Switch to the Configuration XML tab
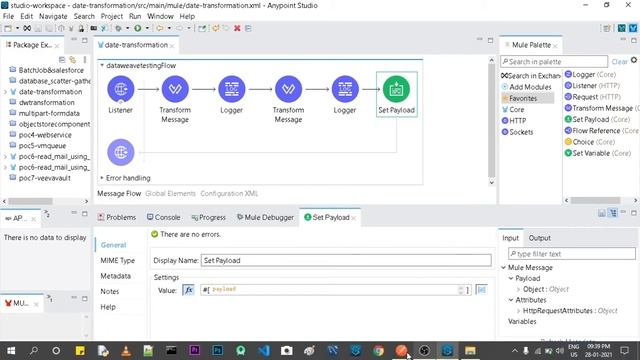Image resolution: width=640 pixels, height=360 pixels. click(x=229, y=193)
